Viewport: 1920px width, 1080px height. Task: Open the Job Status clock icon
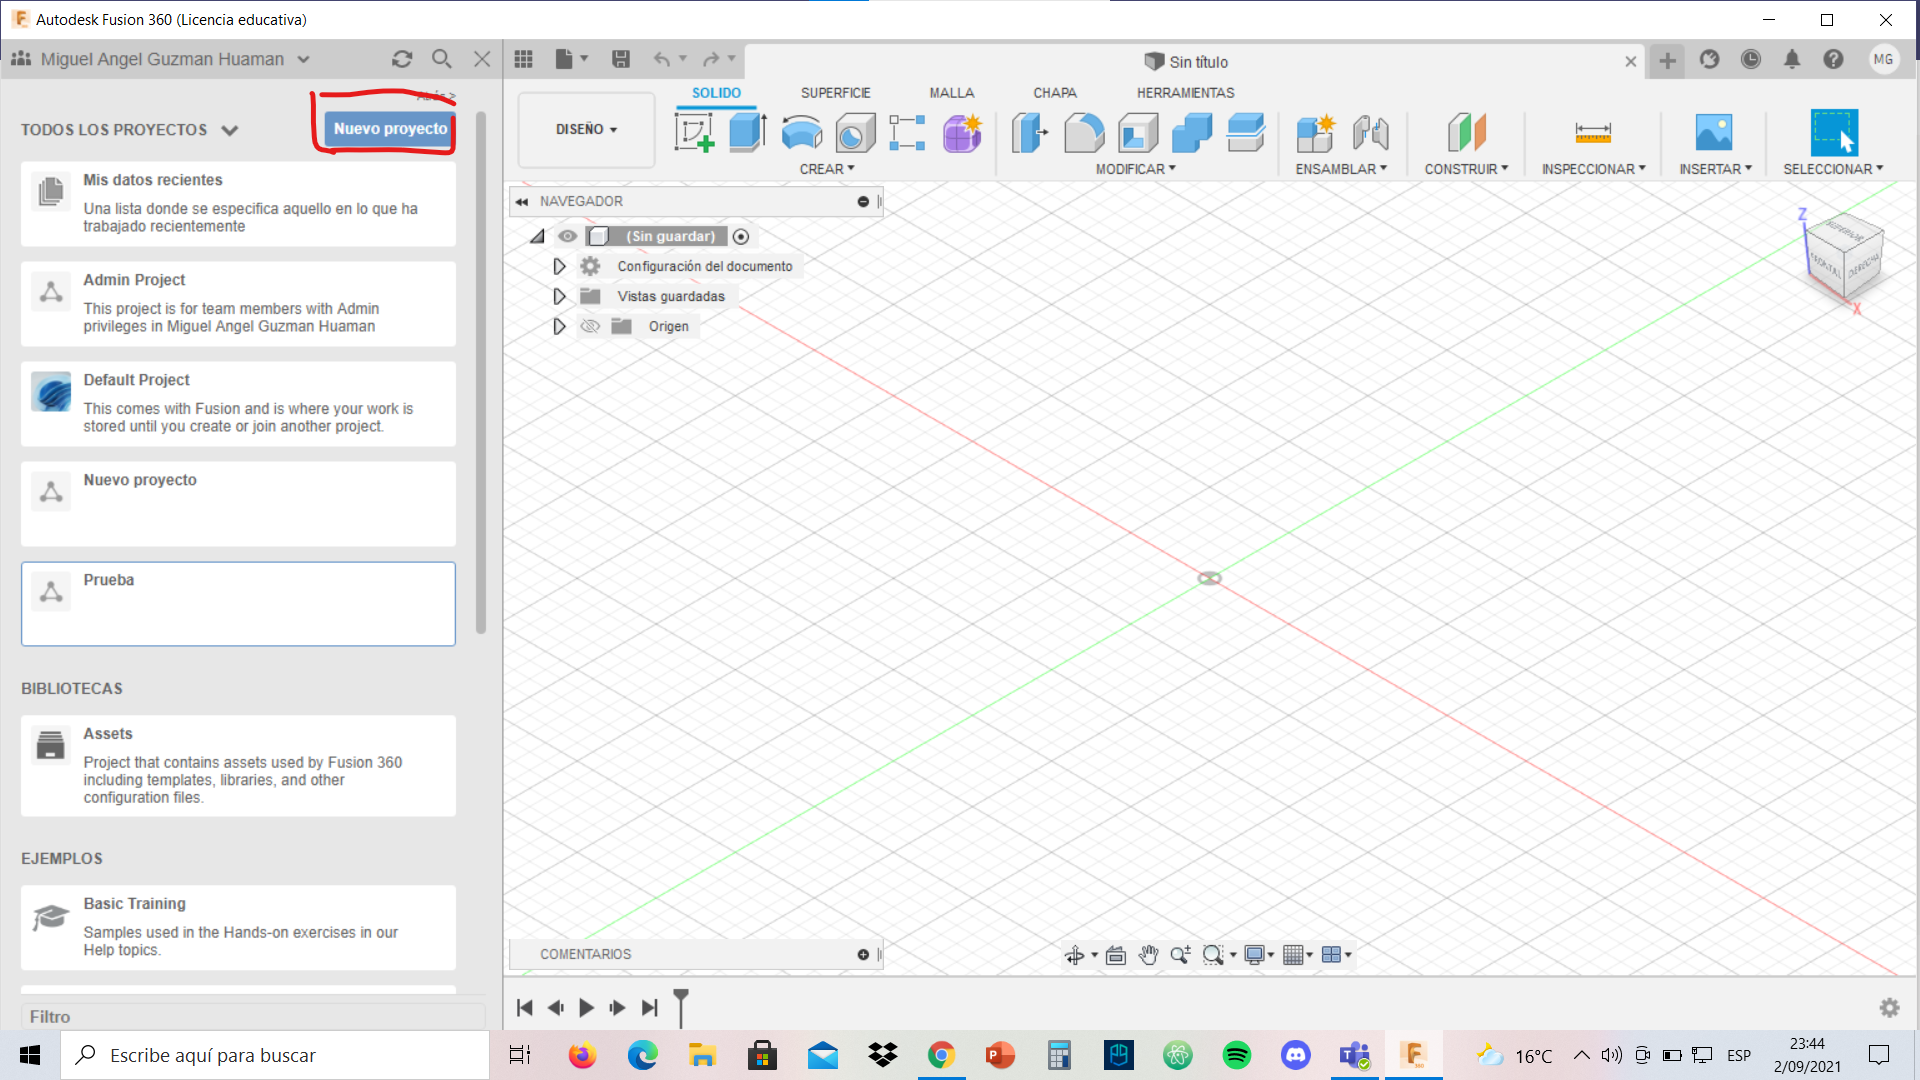(1751, 60)
